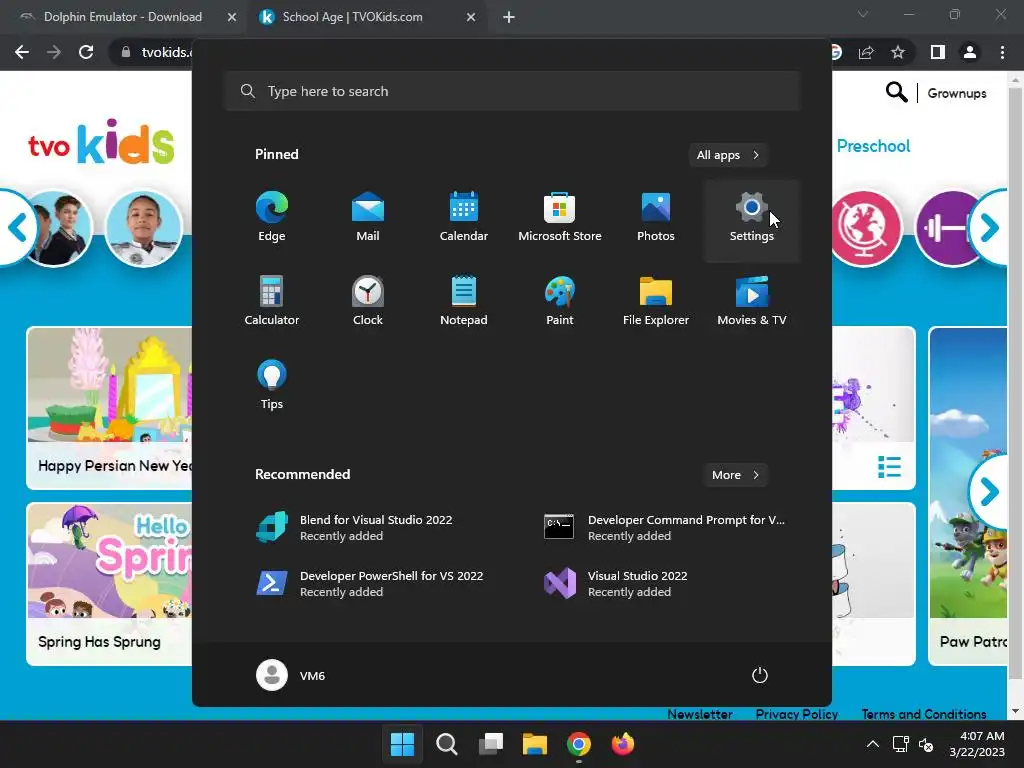
Task: Show More recommended items
Action: pos(736,475)
